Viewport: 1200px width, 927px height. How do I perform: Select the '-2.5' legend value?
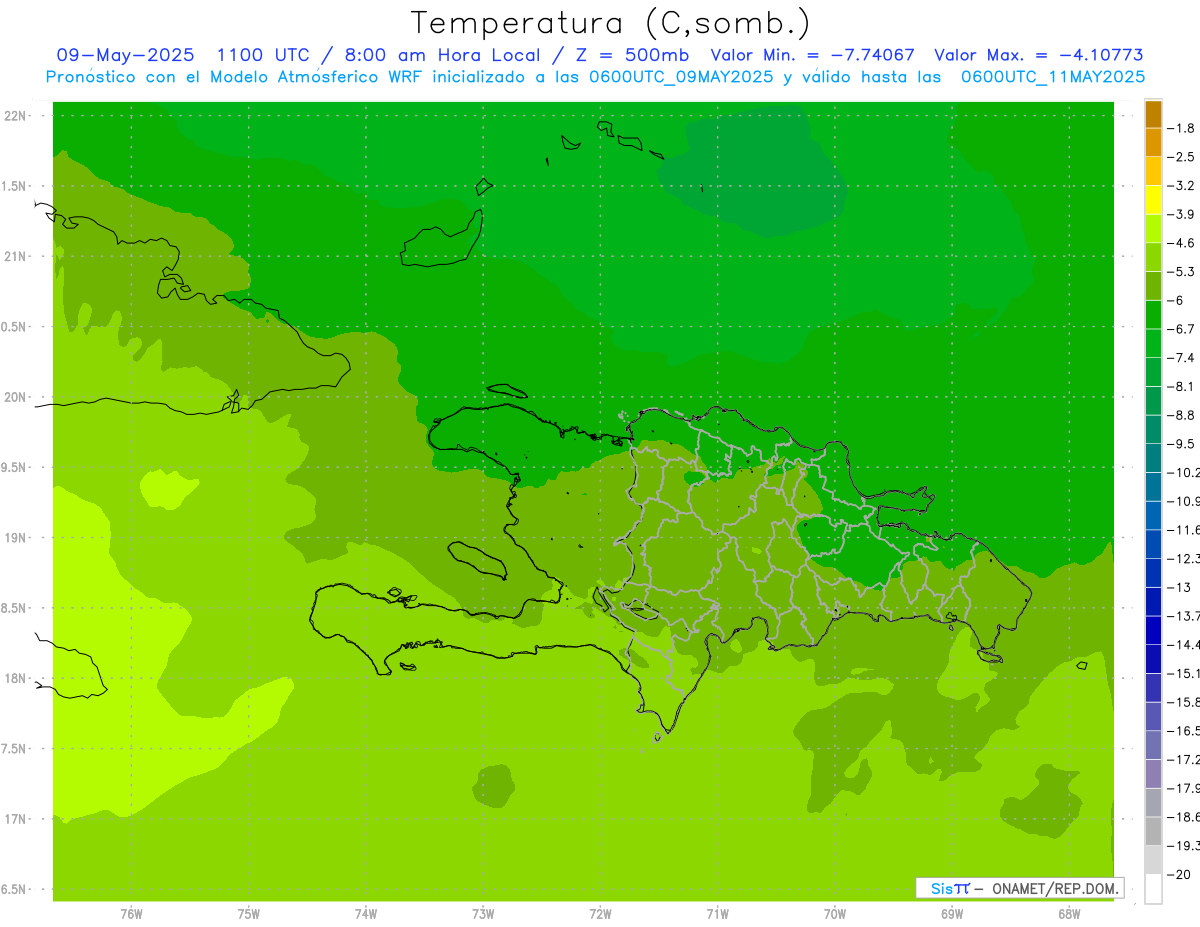click(x=1181, y=157)
